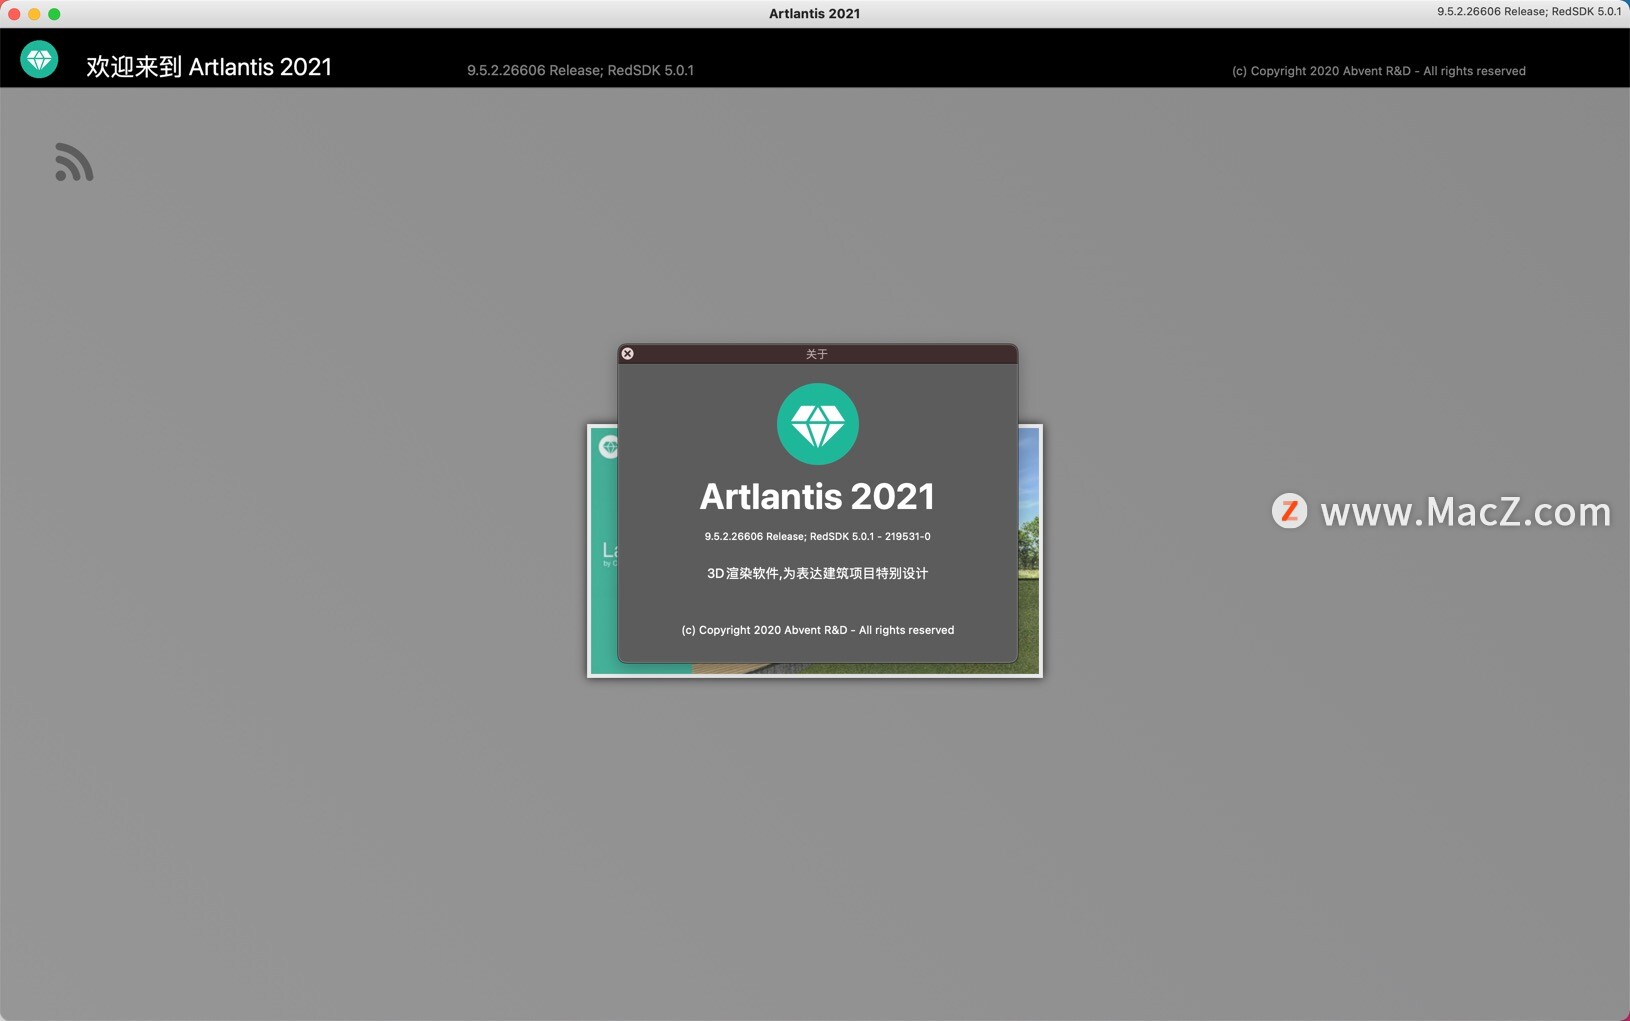The width and height of the screenshot is (1630, 1021).
Task: Click the '3D渲染软件,为表达建筑项目特别设计' description
Action: pyautogui.click(x=817, y=574)
